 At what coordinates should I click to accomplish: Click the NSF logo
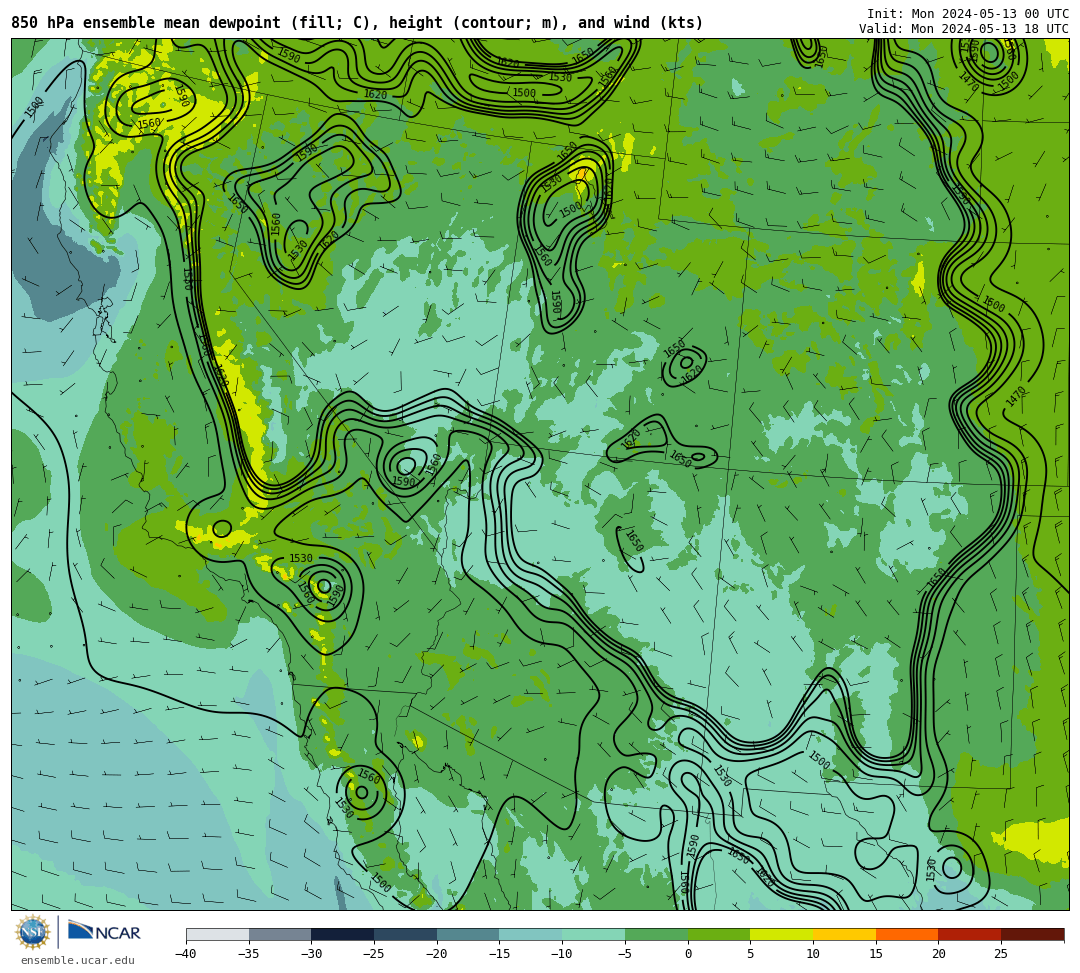(33, 932)
